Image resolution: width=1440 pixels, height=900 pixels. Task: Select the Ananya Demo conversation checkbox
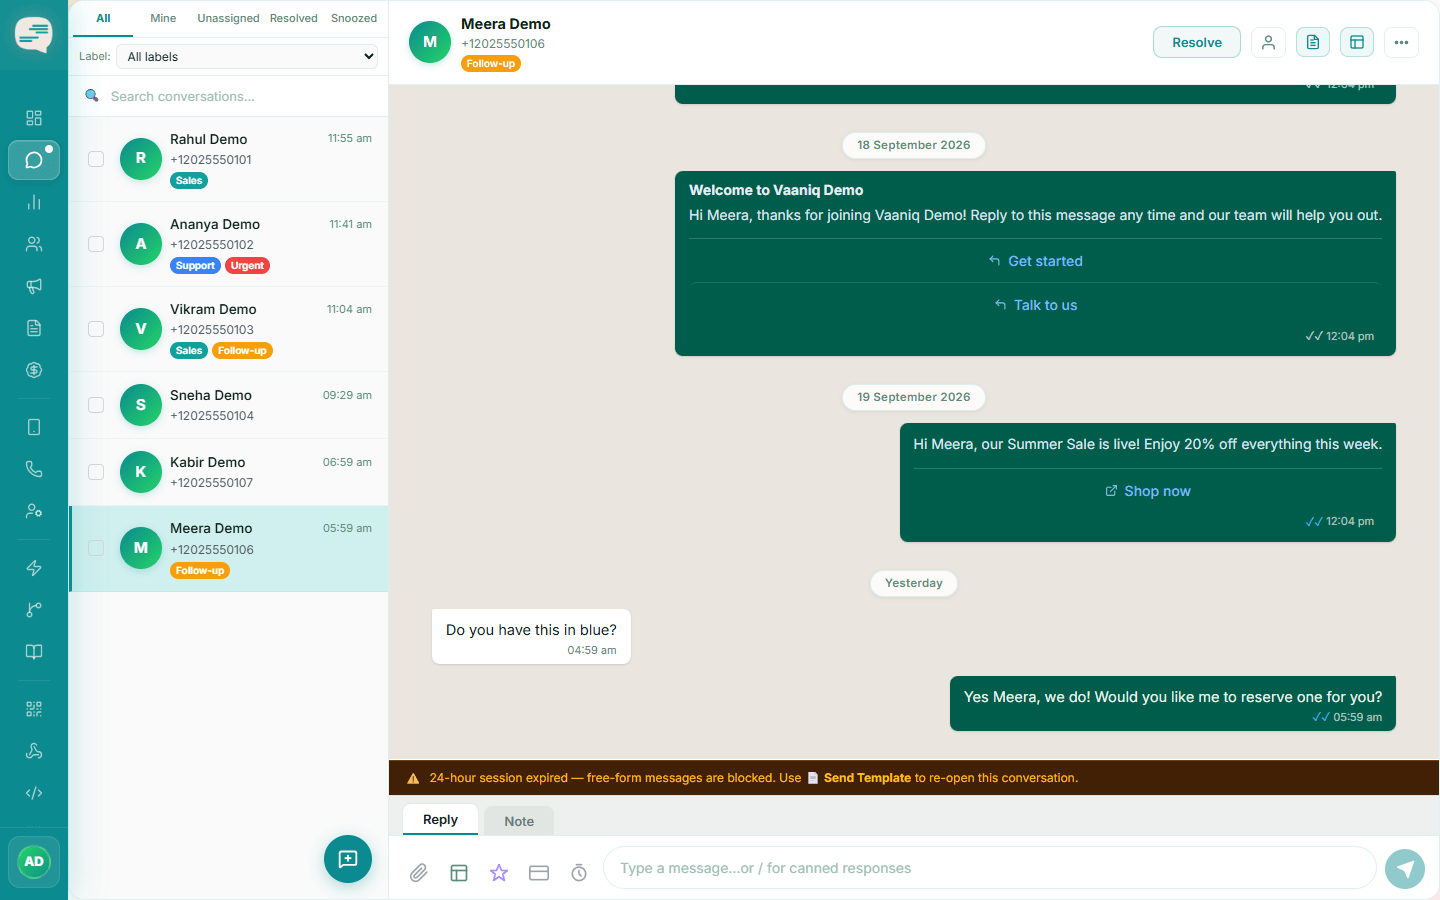coord(96,244)
